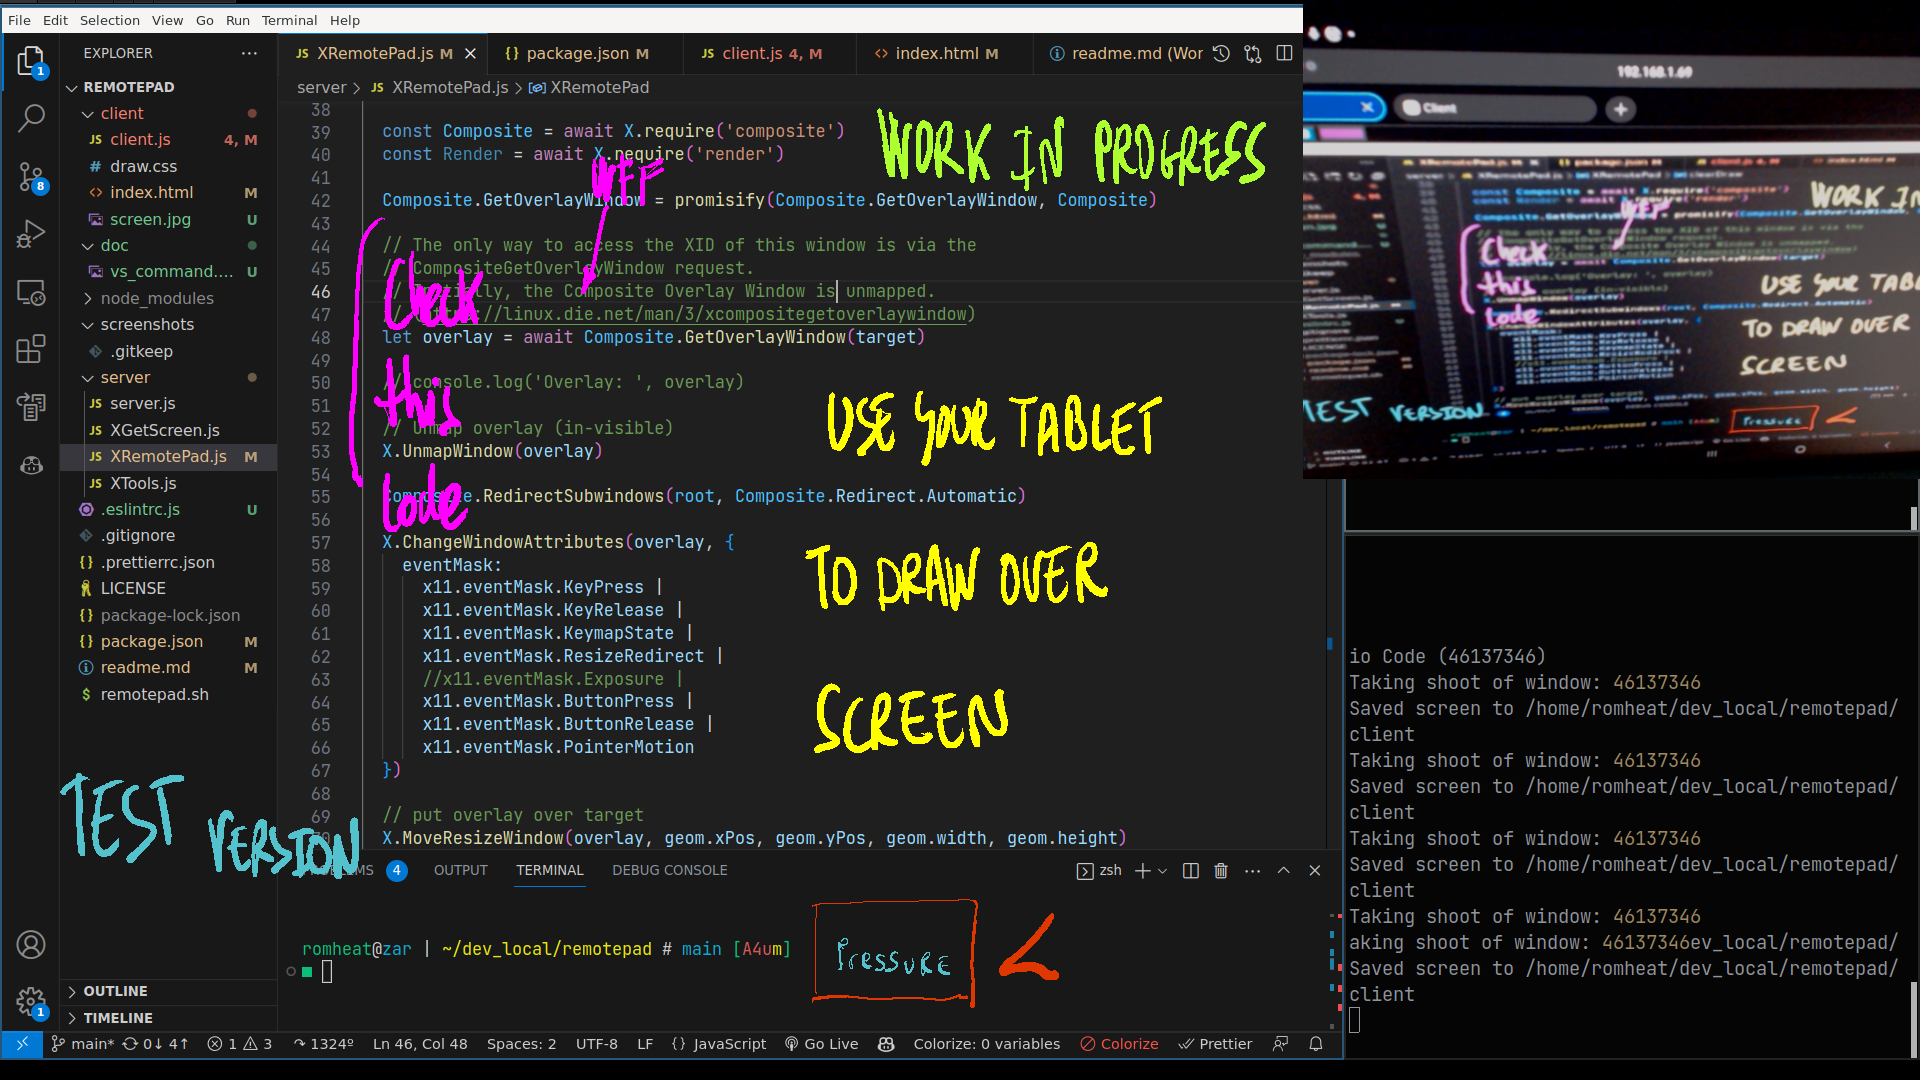Open Remote Explorer in activity bar
Viewport: 1920px width, 1080px height.
(31, 292)
